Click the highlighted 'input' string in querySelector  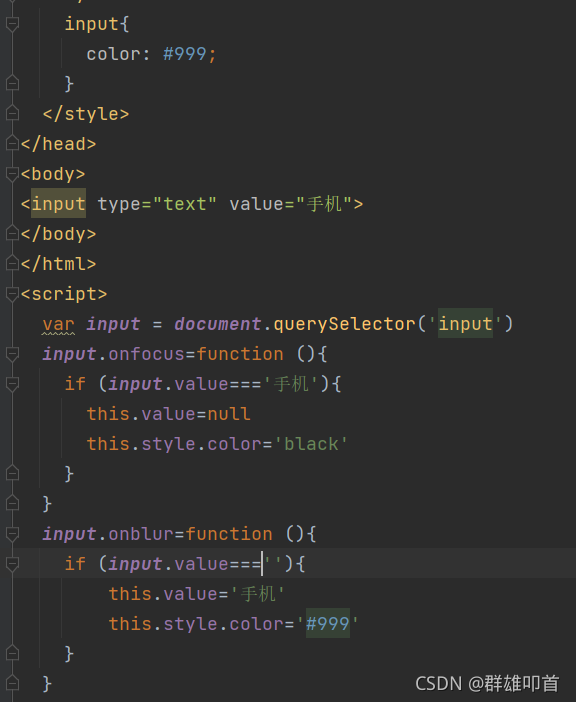coord(465,324)
